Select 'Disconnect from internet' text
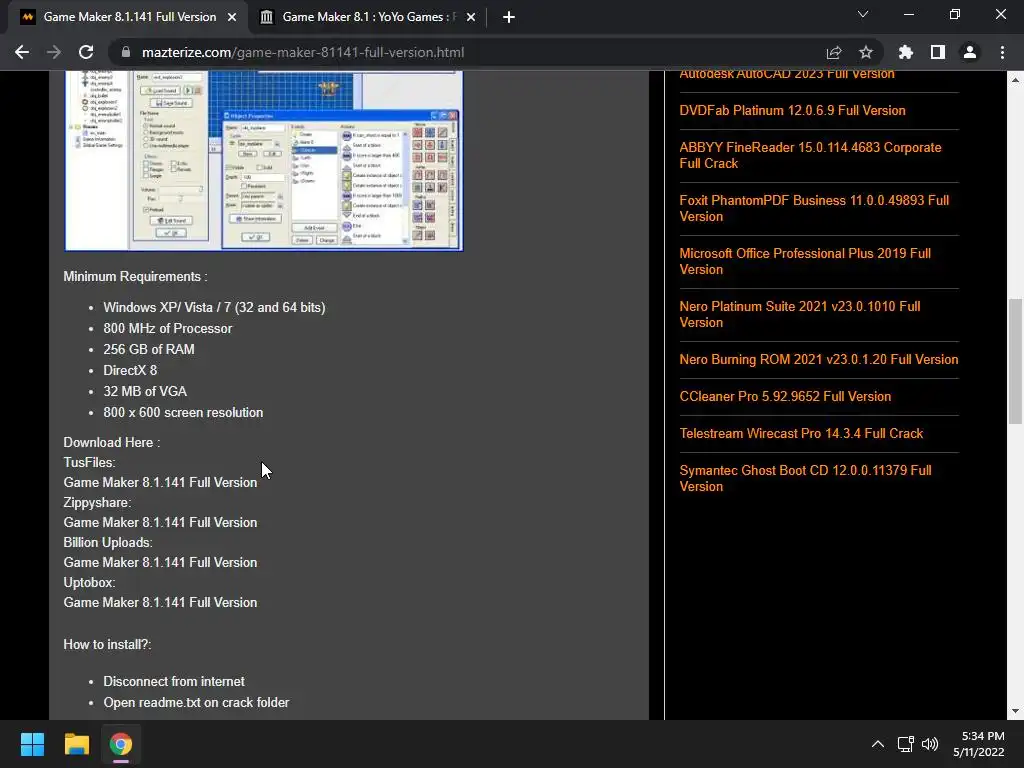Image resolution: width=1024 pixels, height=768 pixels. [x=174, y=681]
